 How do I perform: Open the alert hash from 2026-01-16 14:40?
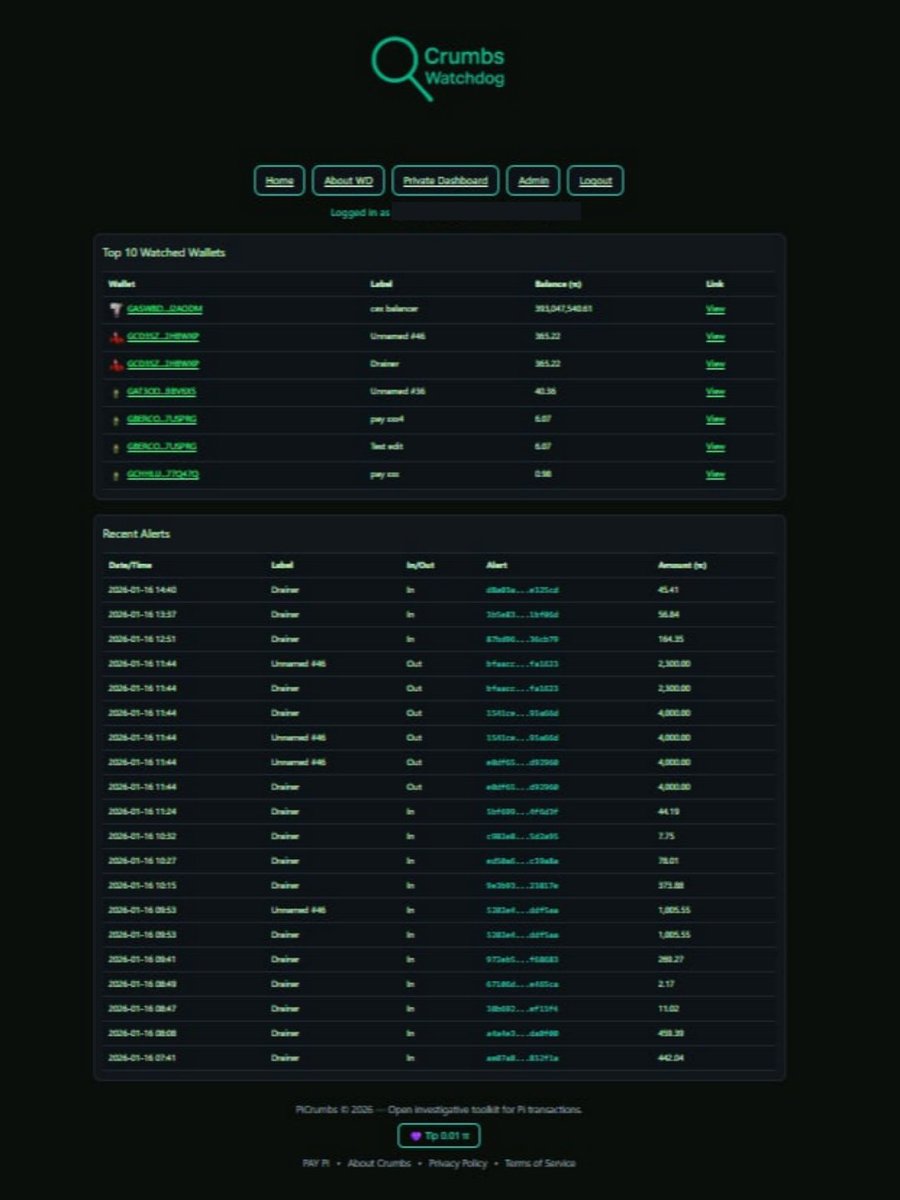522,590
